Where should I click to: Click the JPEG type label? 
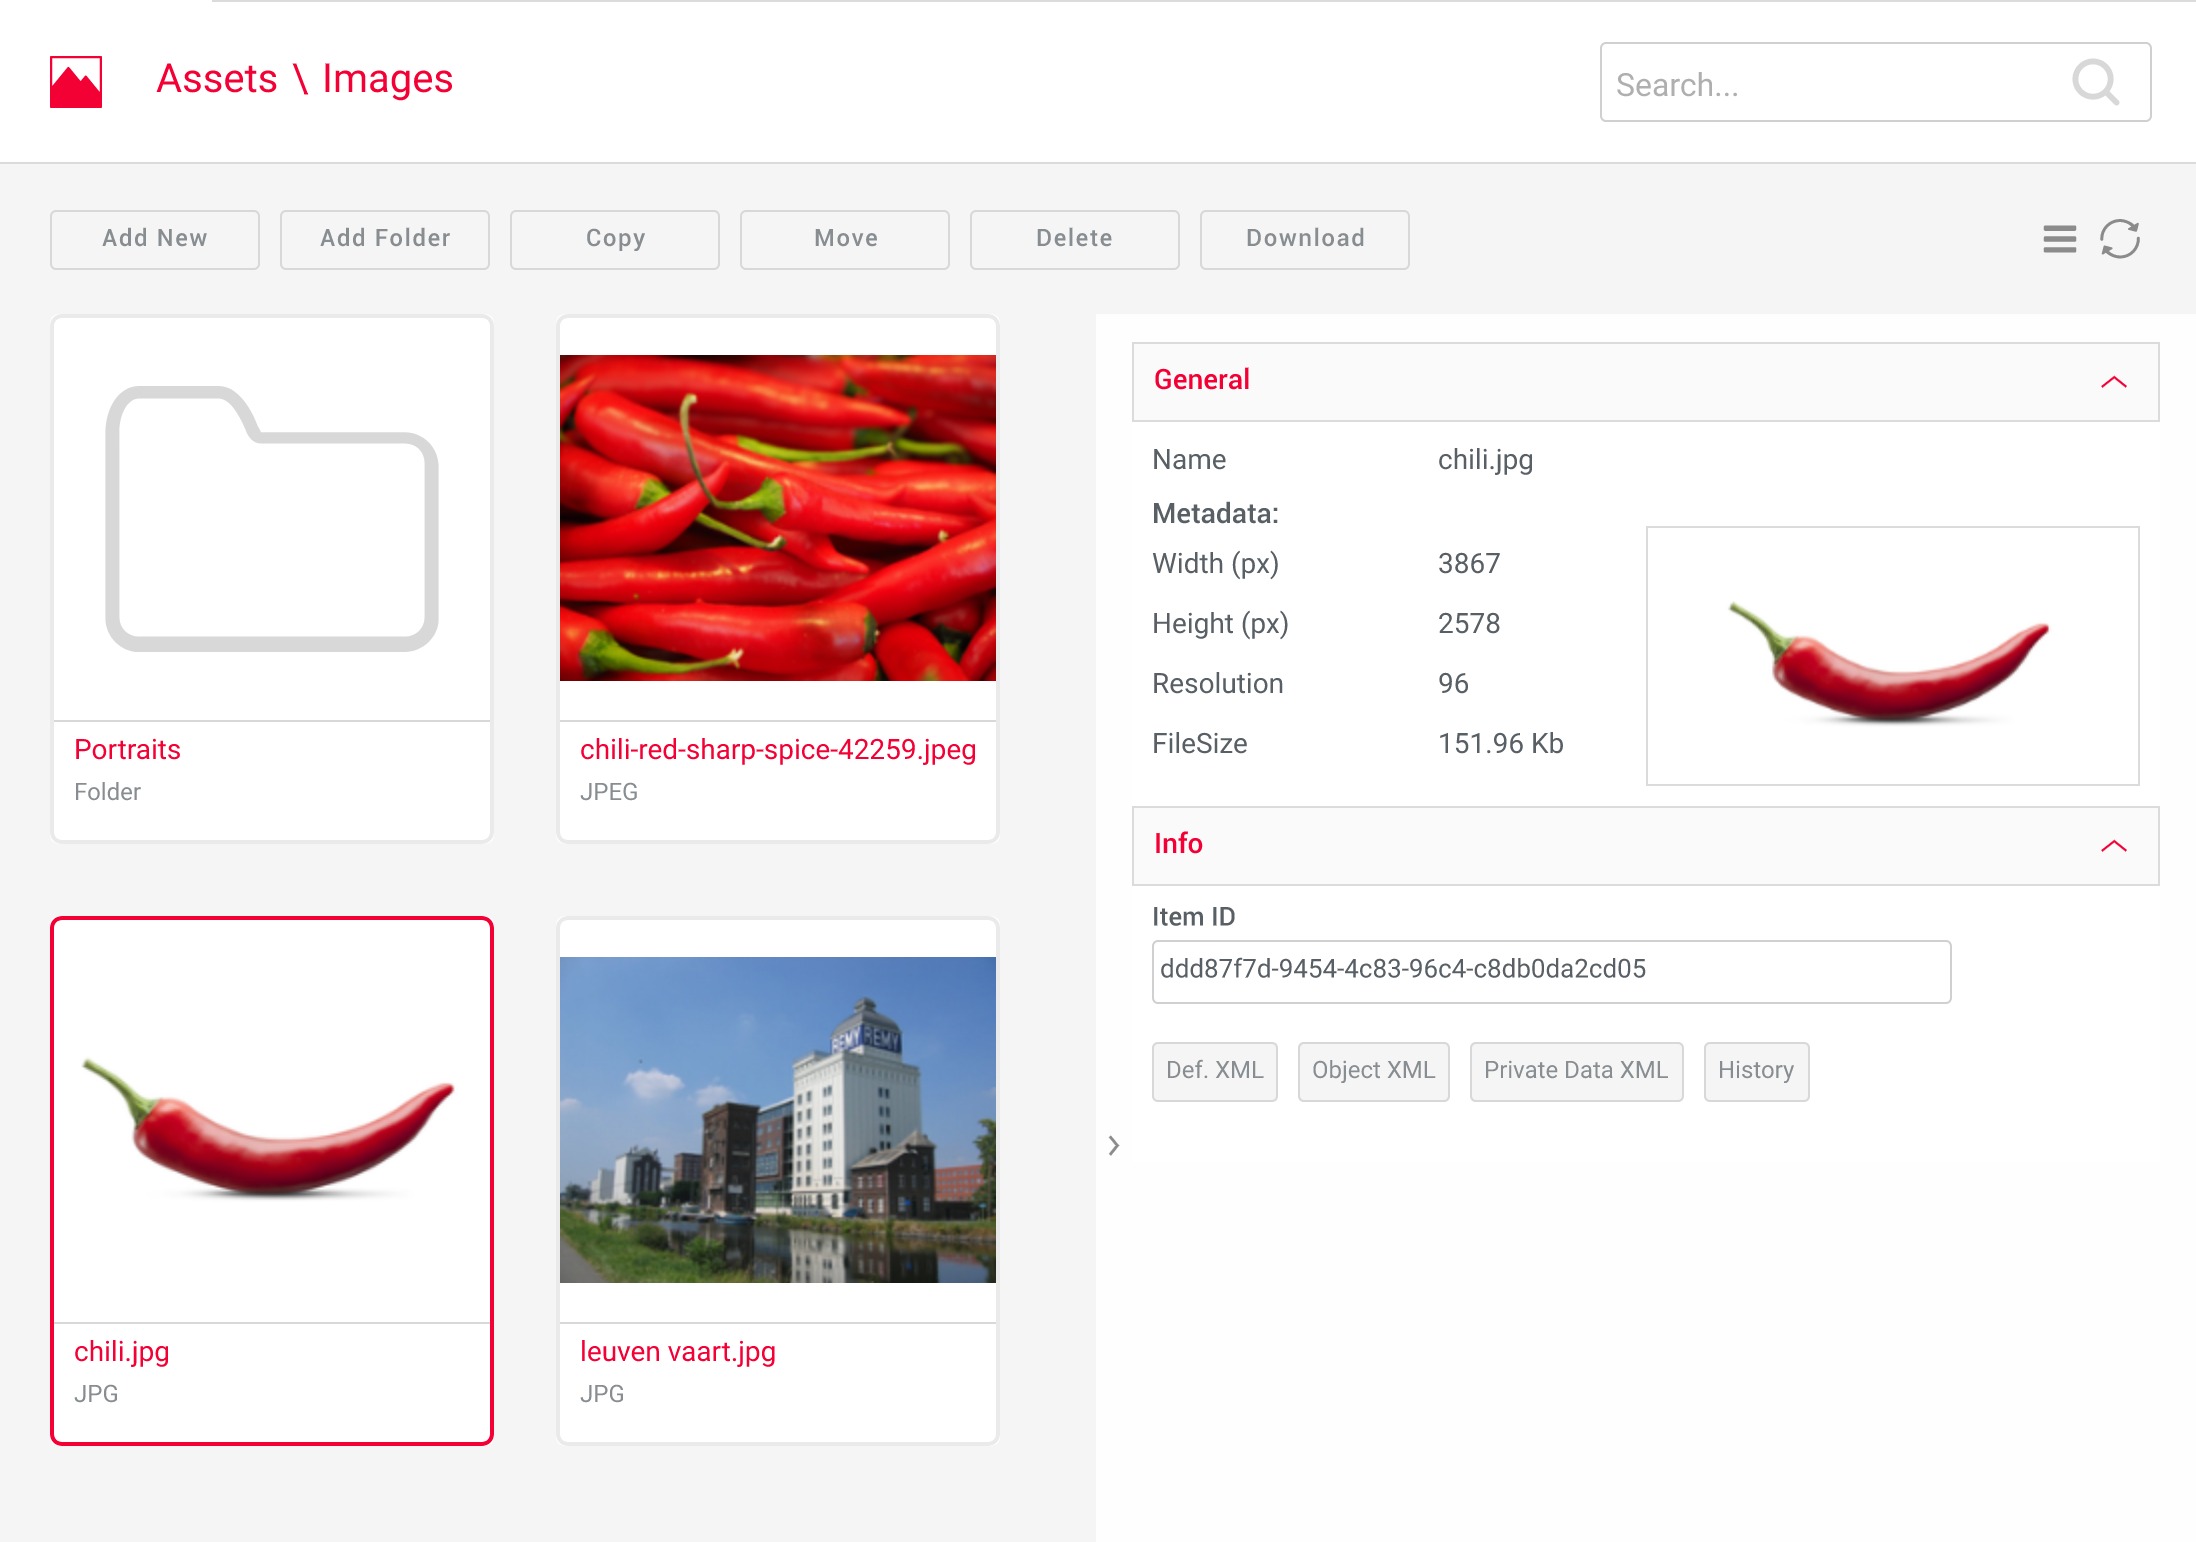609,792
